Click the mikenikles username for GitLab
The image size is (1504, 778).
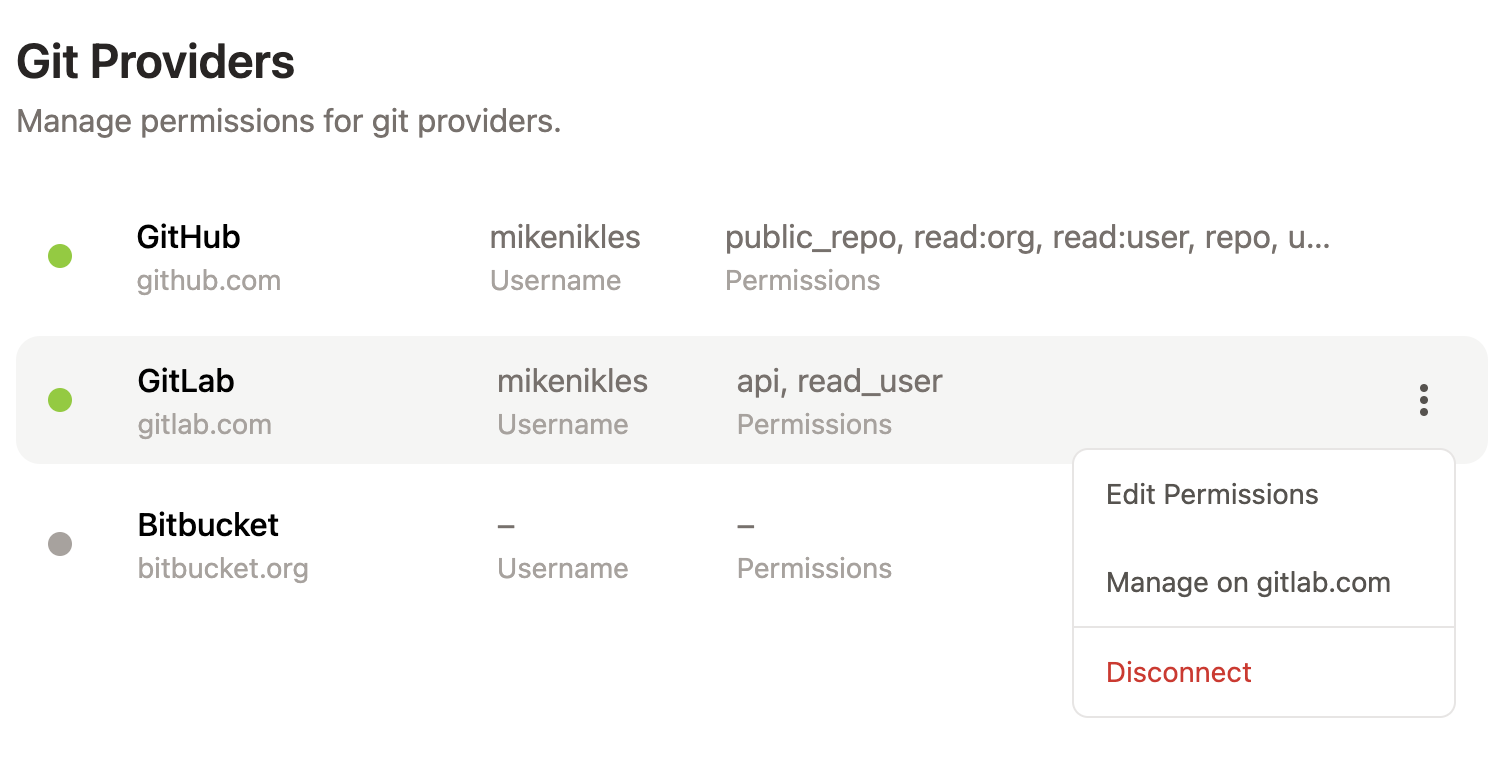572,381
